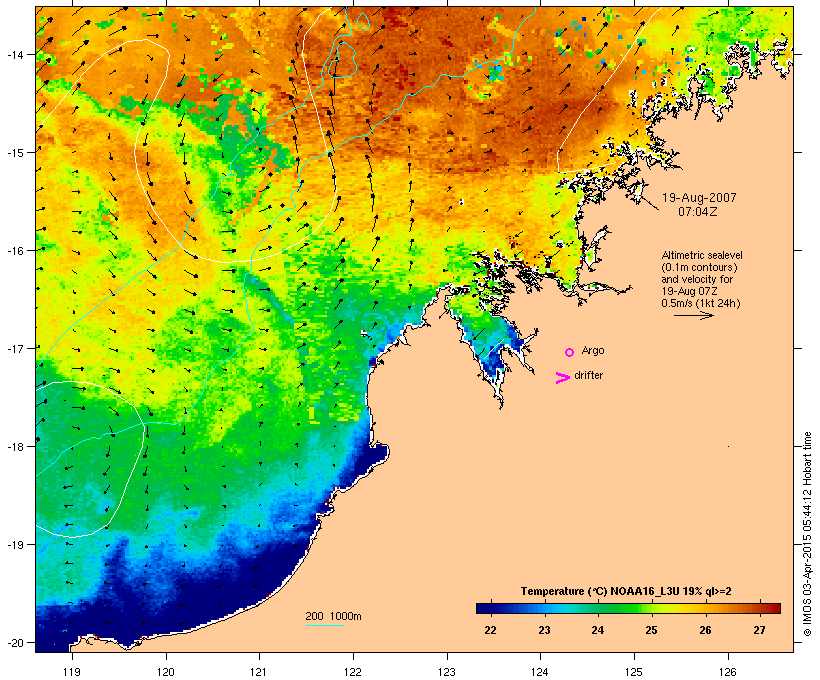The height and width of the screenshot is (680, 820).
Task: Click the longitude label 126
Action: [727, 672]
